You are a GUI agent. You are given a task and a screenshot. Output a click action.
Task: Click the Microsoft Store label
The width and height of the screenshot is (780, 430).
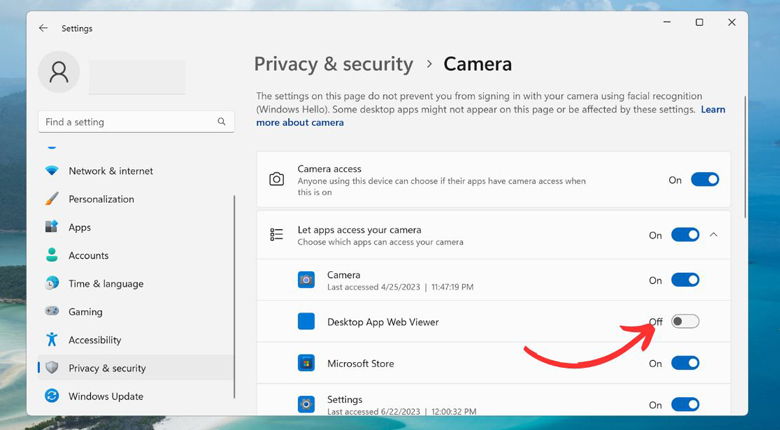coord(360,363)
